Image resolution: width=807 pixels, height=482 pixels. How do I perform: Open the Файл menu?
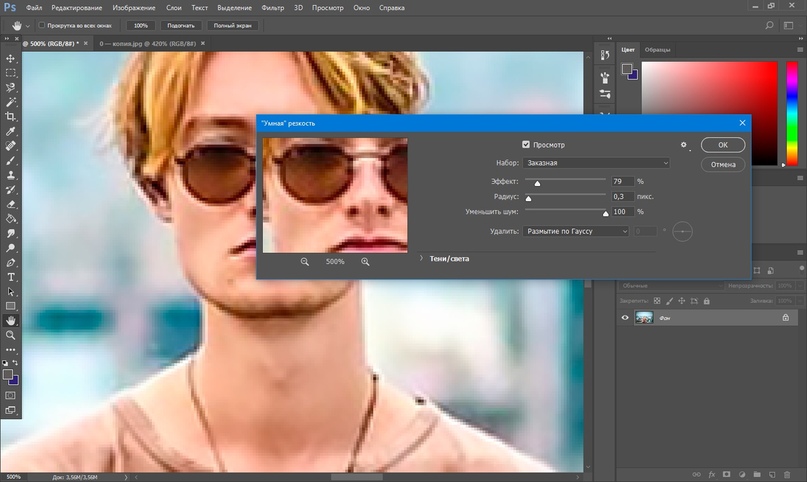tap(34, 8)
